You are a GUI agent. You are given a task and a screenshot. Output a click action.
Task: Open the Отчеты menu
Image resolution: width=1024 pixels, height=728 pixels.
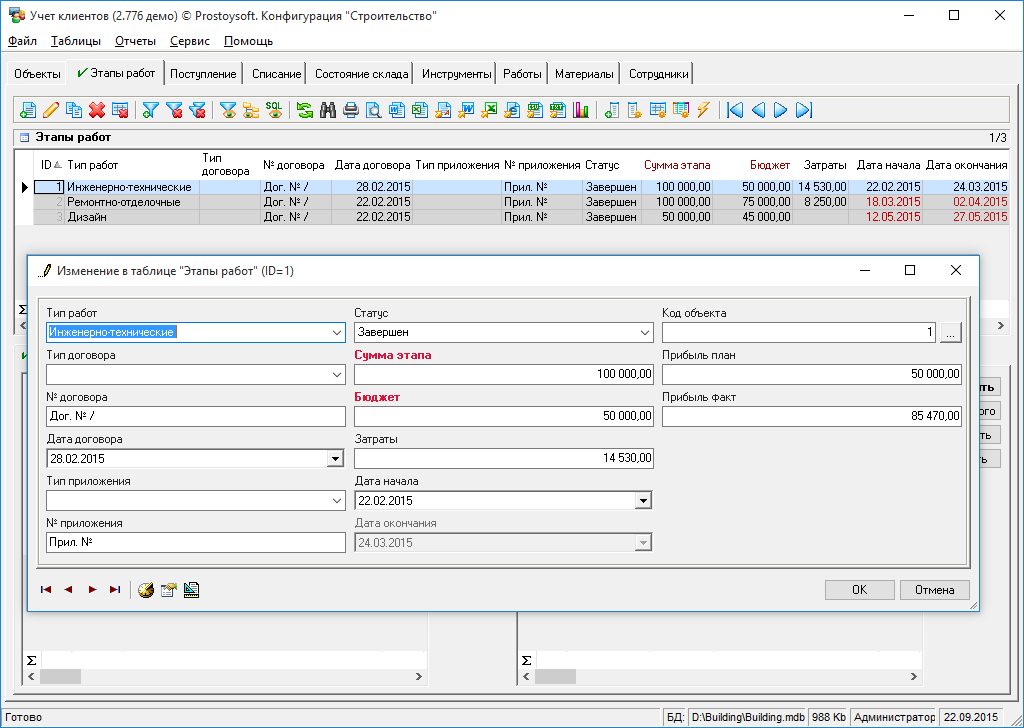click(135, 41)
